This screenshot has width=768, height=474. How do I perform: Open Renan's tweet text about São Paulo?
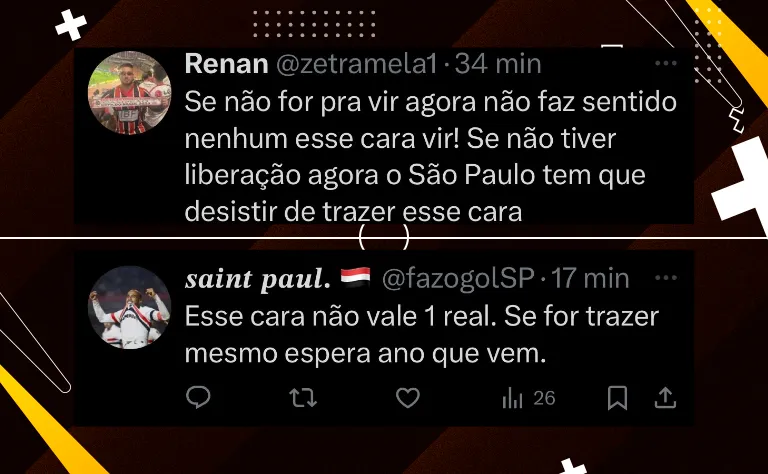(431, 157)
